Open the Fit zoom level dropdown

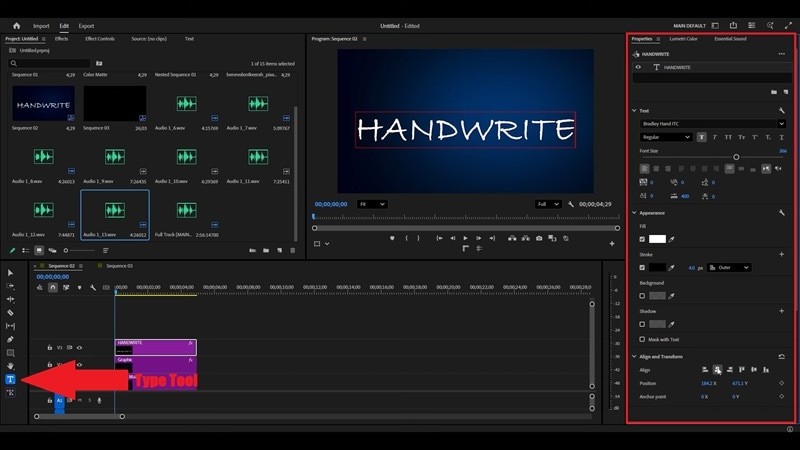coord(371,204)
